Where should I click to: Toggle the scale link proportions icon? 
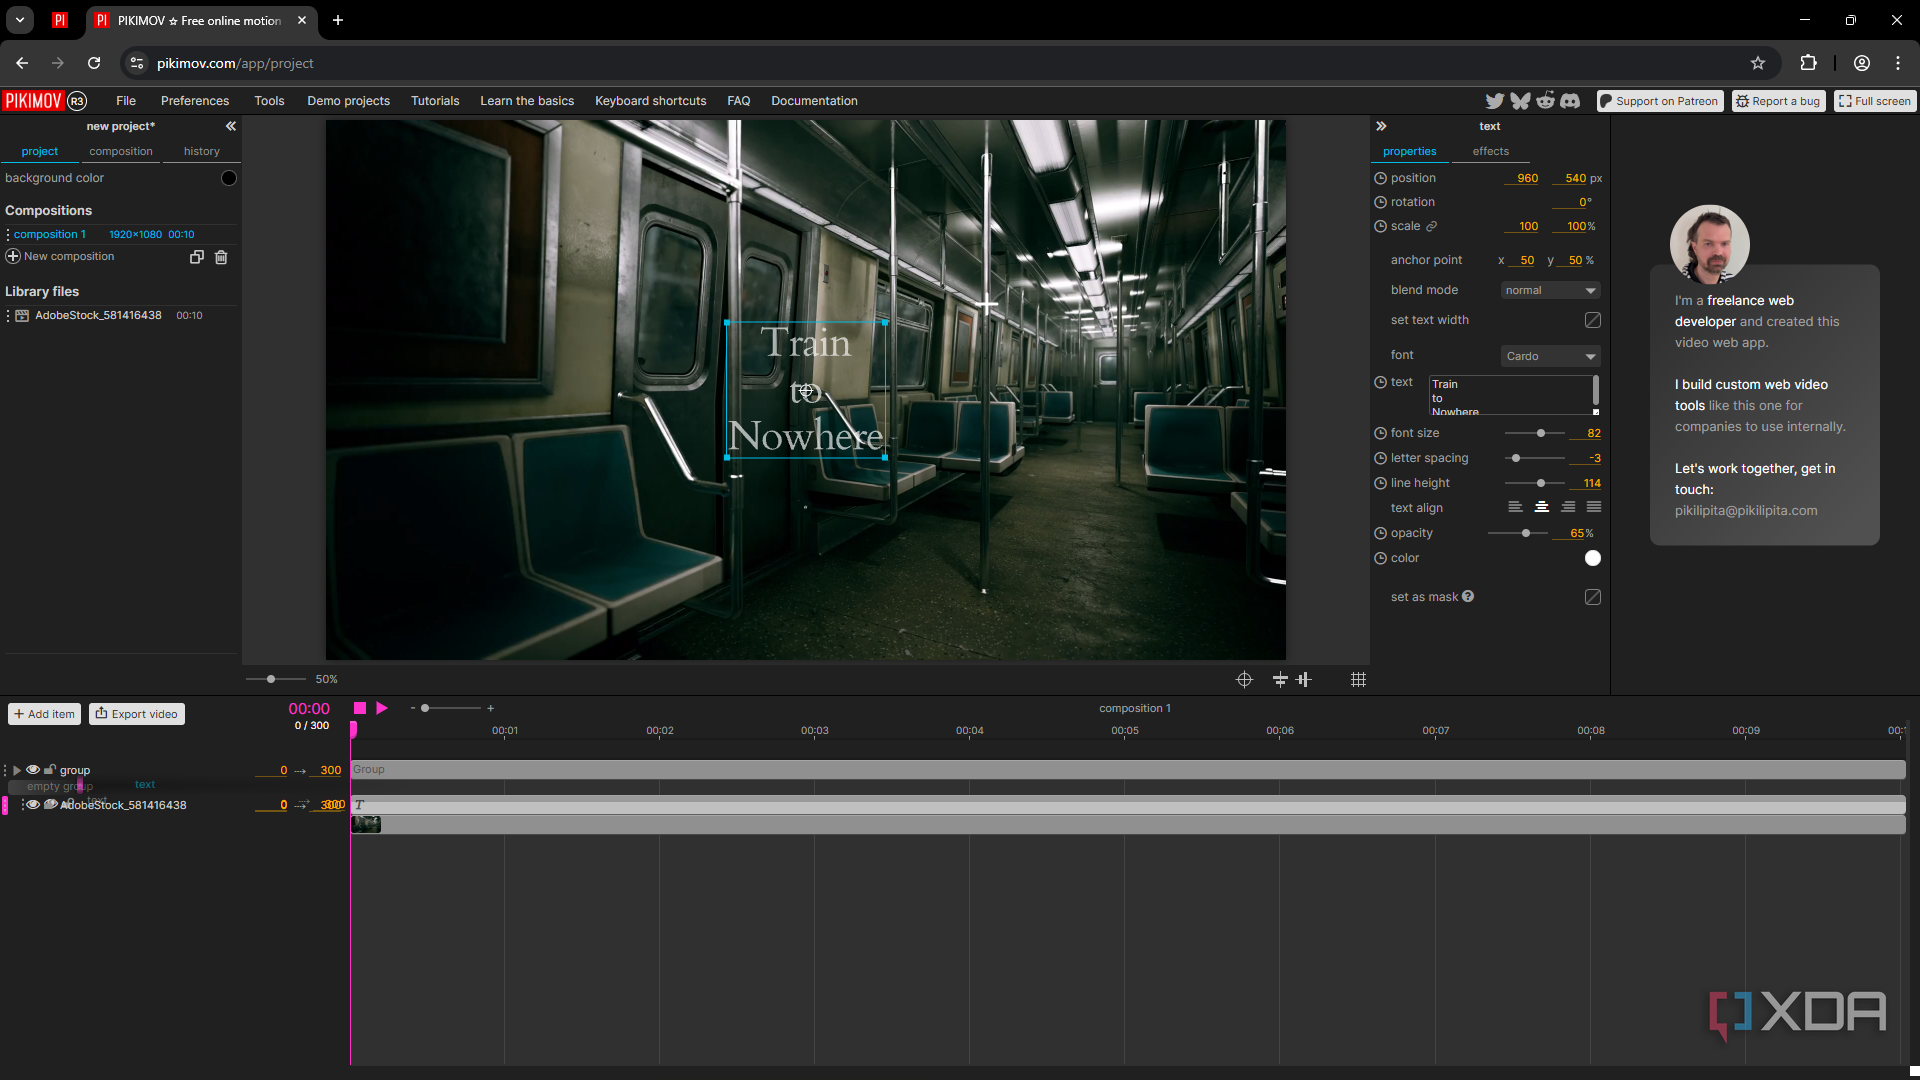tap(1431, 226)
